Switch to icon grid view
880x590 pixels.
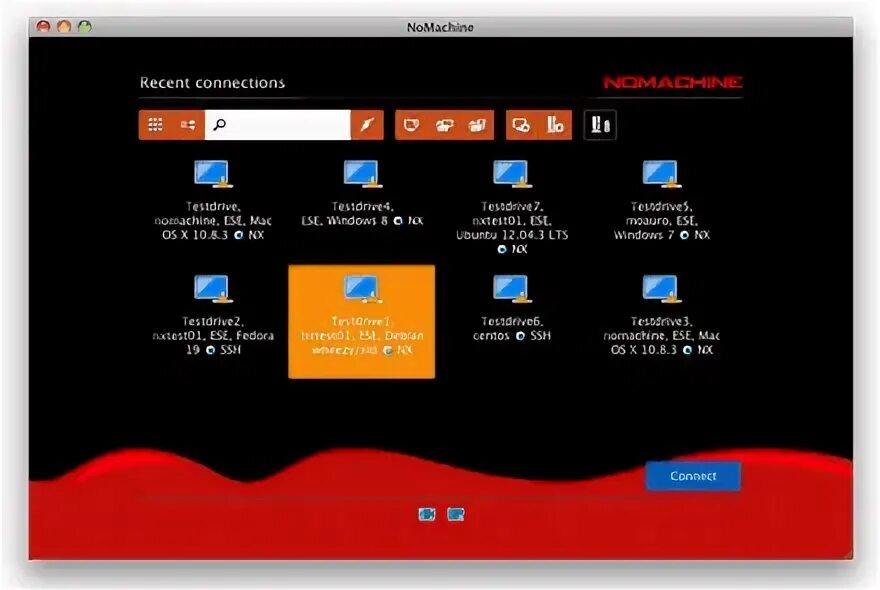(155, 125)
